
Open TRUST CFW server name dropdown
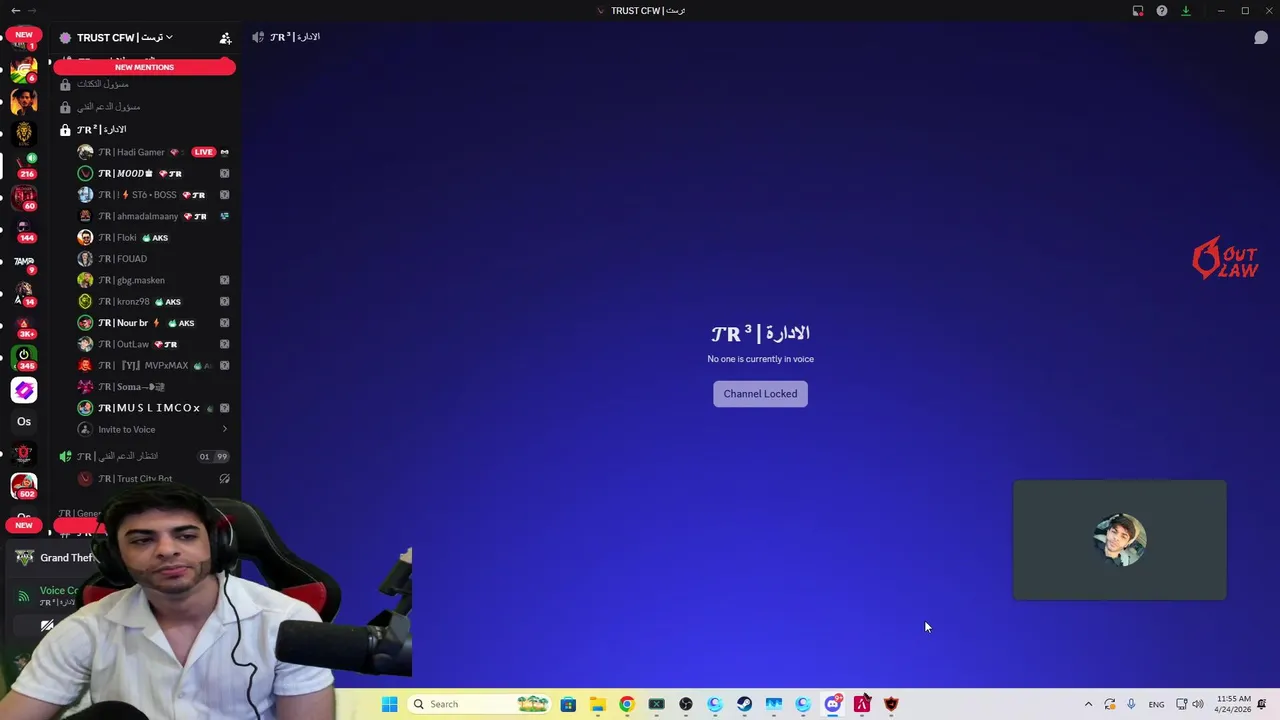tap(125, 38)
